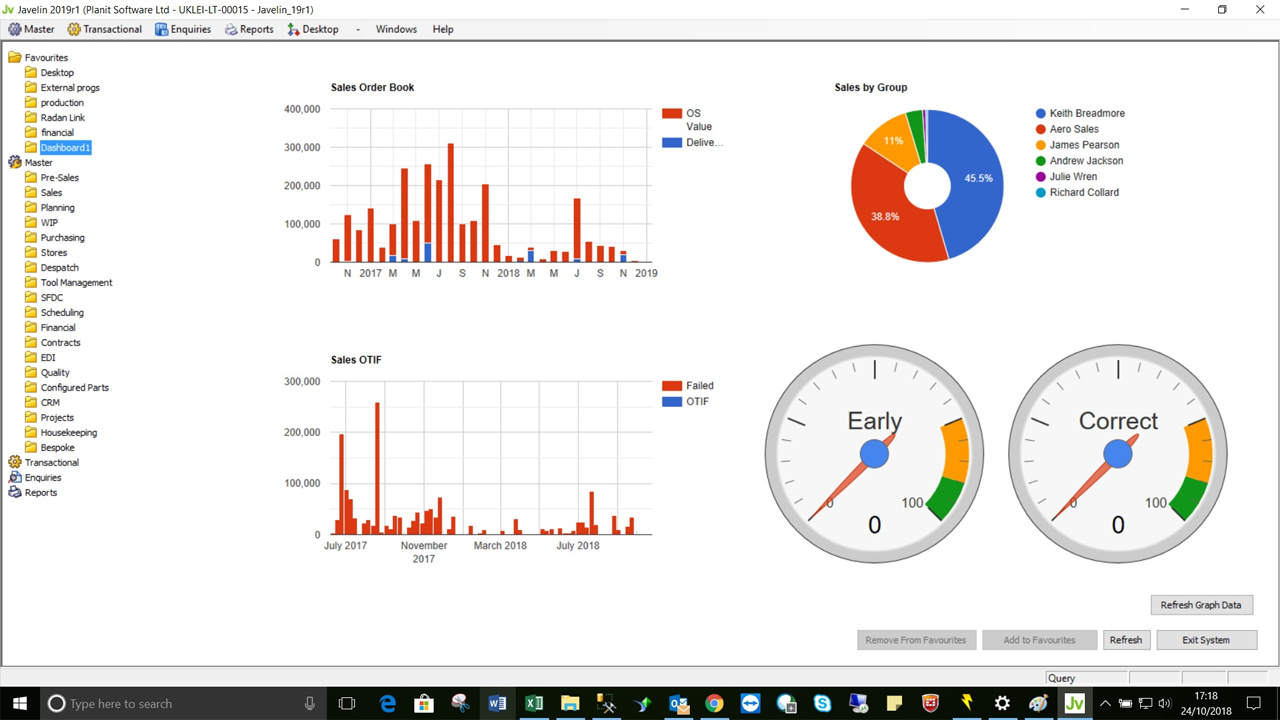1280x720 pixels.
Task: Click the Planning folder icon
Action: (x=31, y=207)
